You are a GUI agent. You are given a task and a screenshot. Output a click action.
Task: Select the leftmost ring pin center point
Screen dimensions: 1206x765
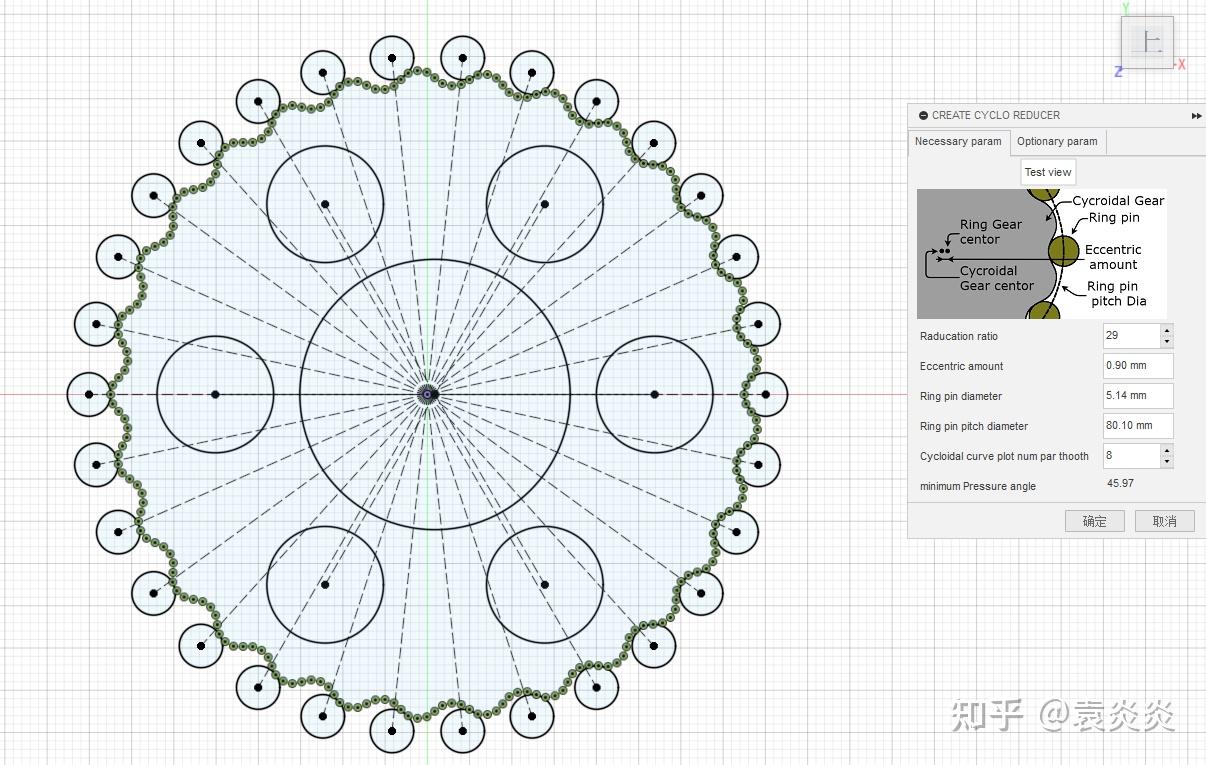click(89, 394)
